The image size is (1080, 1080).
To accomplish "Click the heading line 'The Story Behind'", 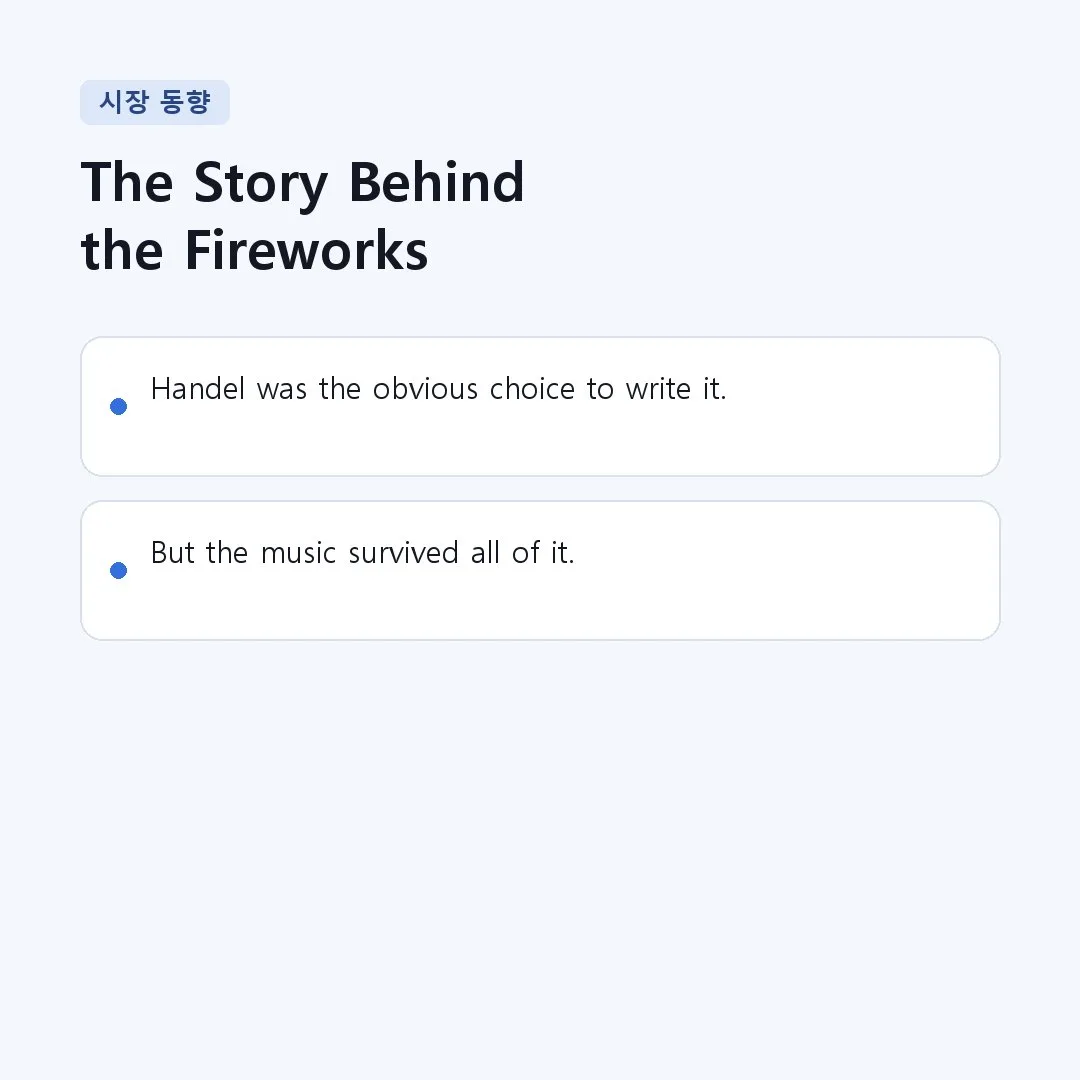I will (x=302, y=183).
